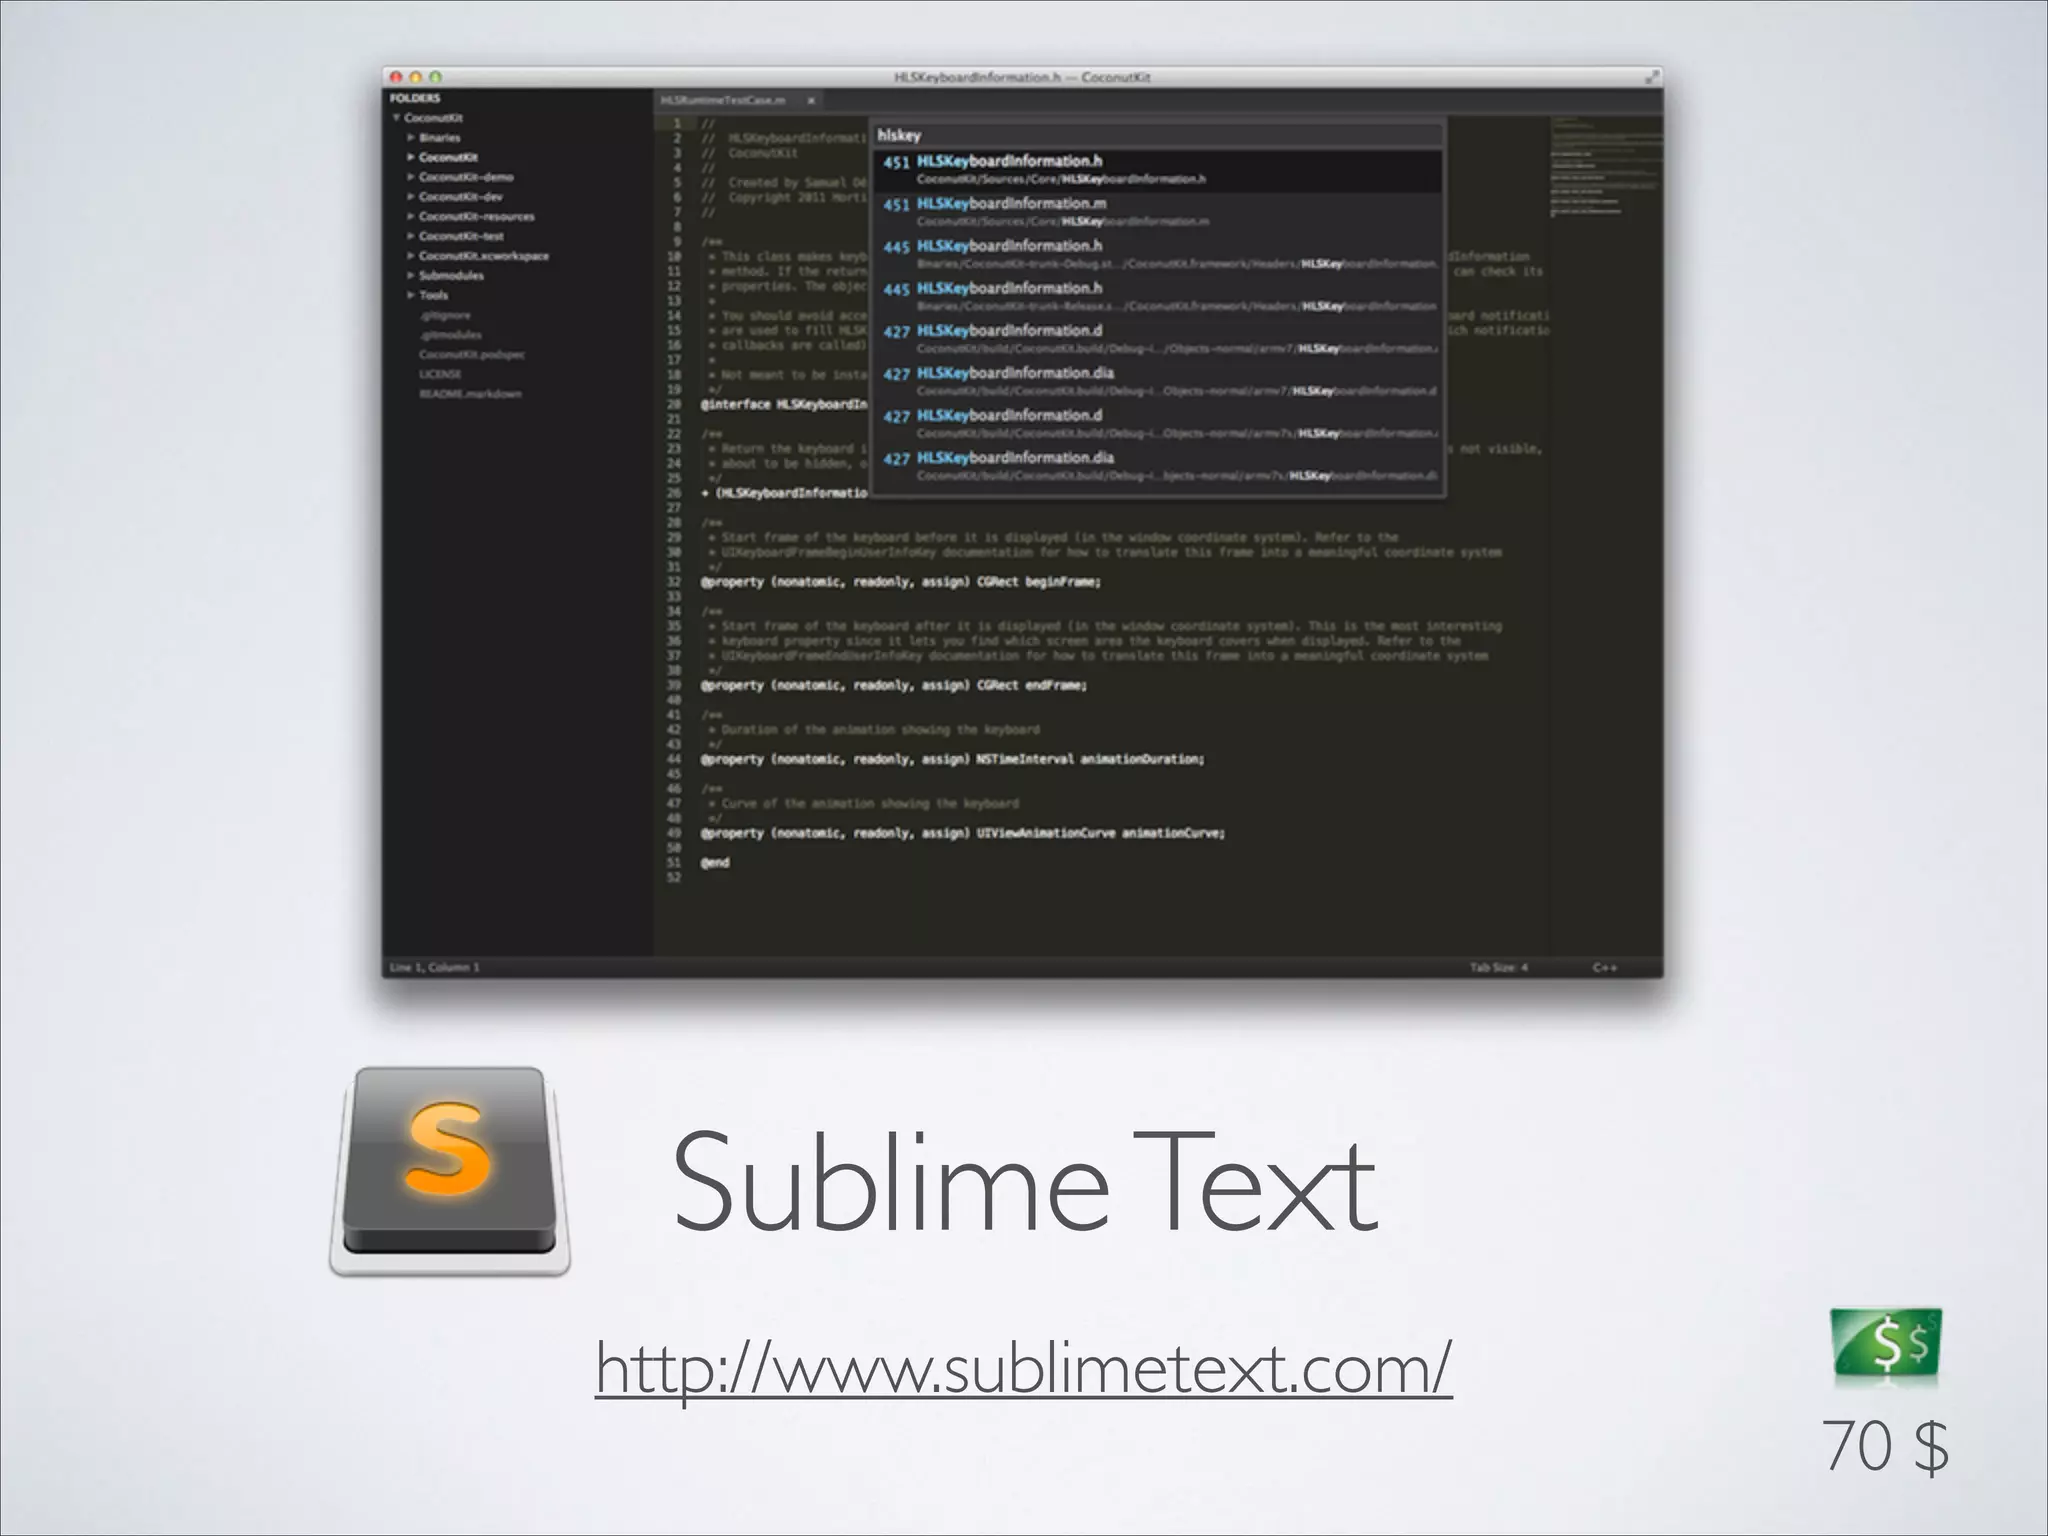Image resolution: width=2048 pixels, height=1536 pixels.
Task: Open the C++ syntax selector in status bar
Action: point(1605,967)
